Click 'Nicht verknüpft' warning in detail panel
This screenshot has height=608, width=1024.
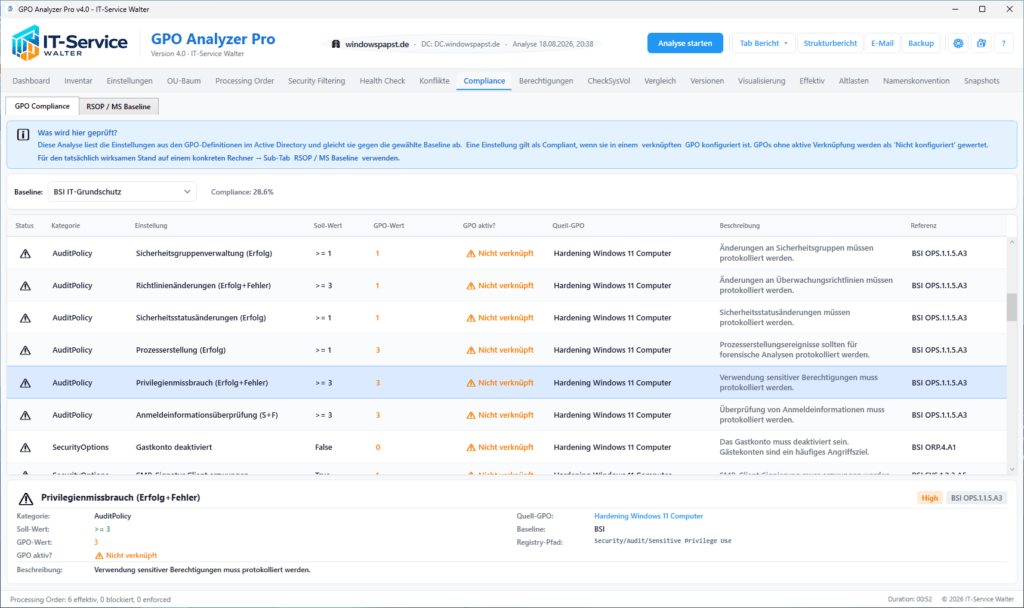(125, 555)
